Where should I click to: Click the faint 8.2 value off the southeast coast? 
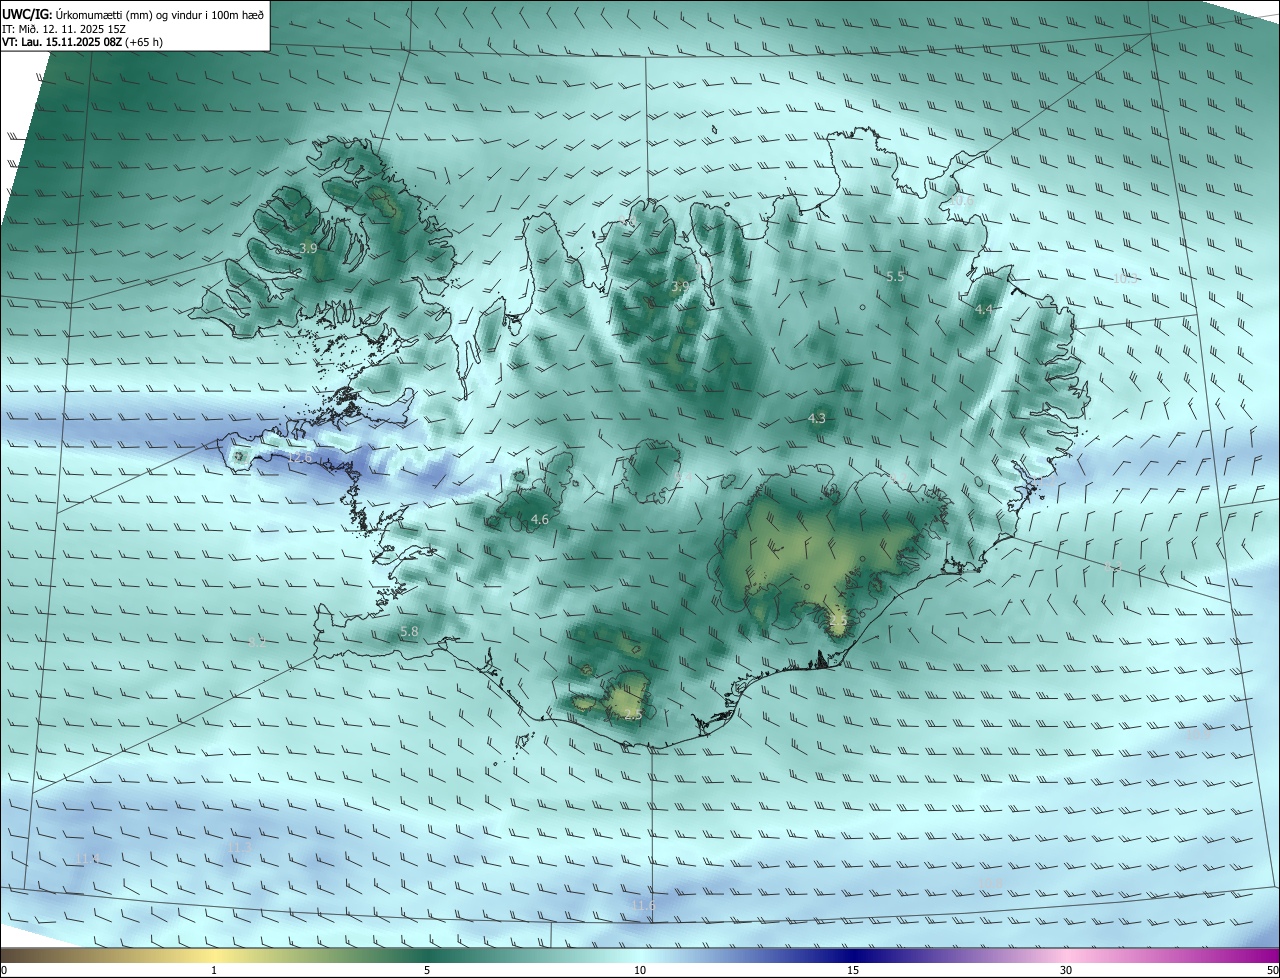tap(1112, 566)
